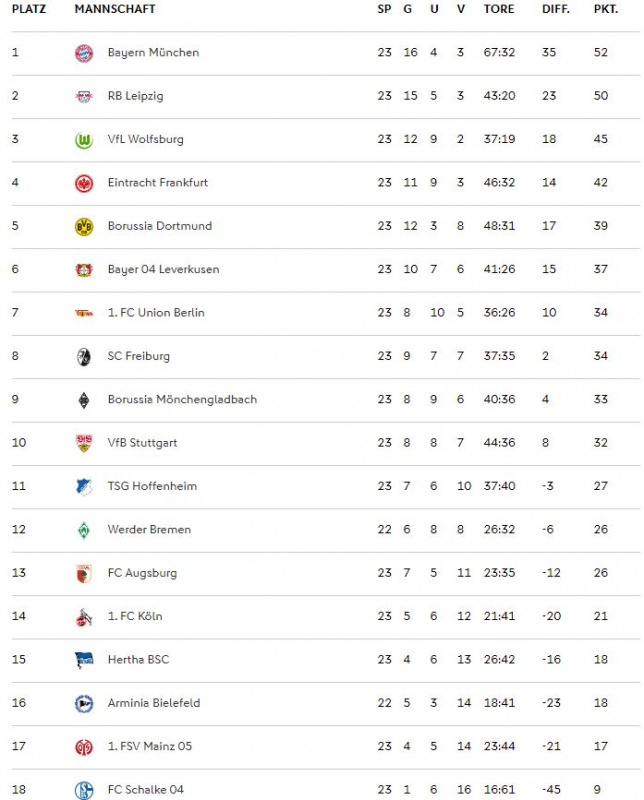The image size is (644, 800).
Task: Open TSG Hoffenheim team page
Action: click(152, 486)
